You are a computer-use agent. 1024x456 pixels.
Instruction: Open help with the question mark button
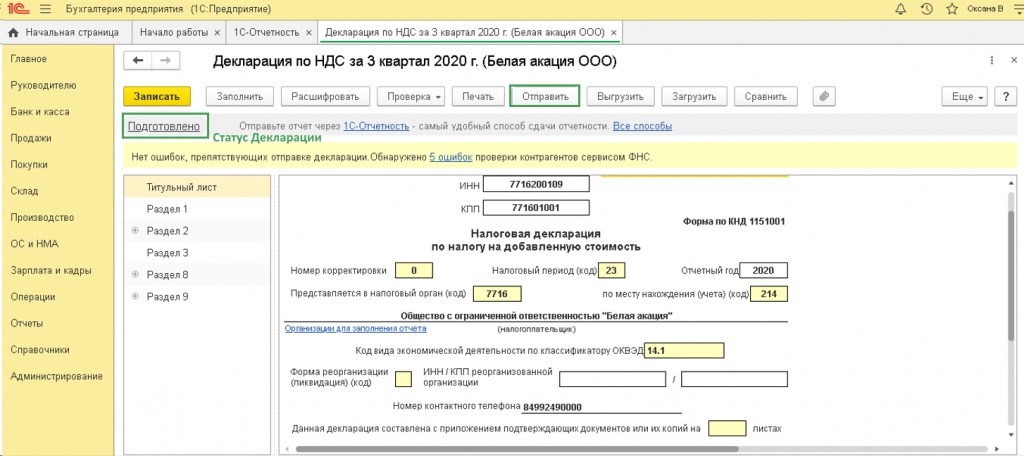(1004, 96)
